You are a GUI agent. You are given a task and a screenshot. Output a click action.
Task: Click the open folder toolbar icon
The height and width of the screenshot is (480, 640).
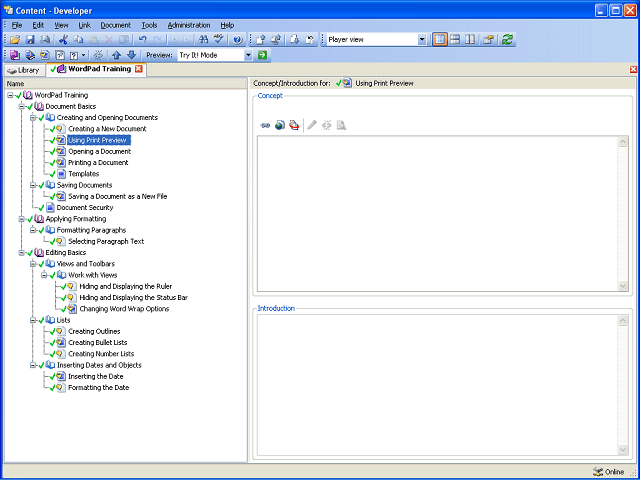[15, 40]
